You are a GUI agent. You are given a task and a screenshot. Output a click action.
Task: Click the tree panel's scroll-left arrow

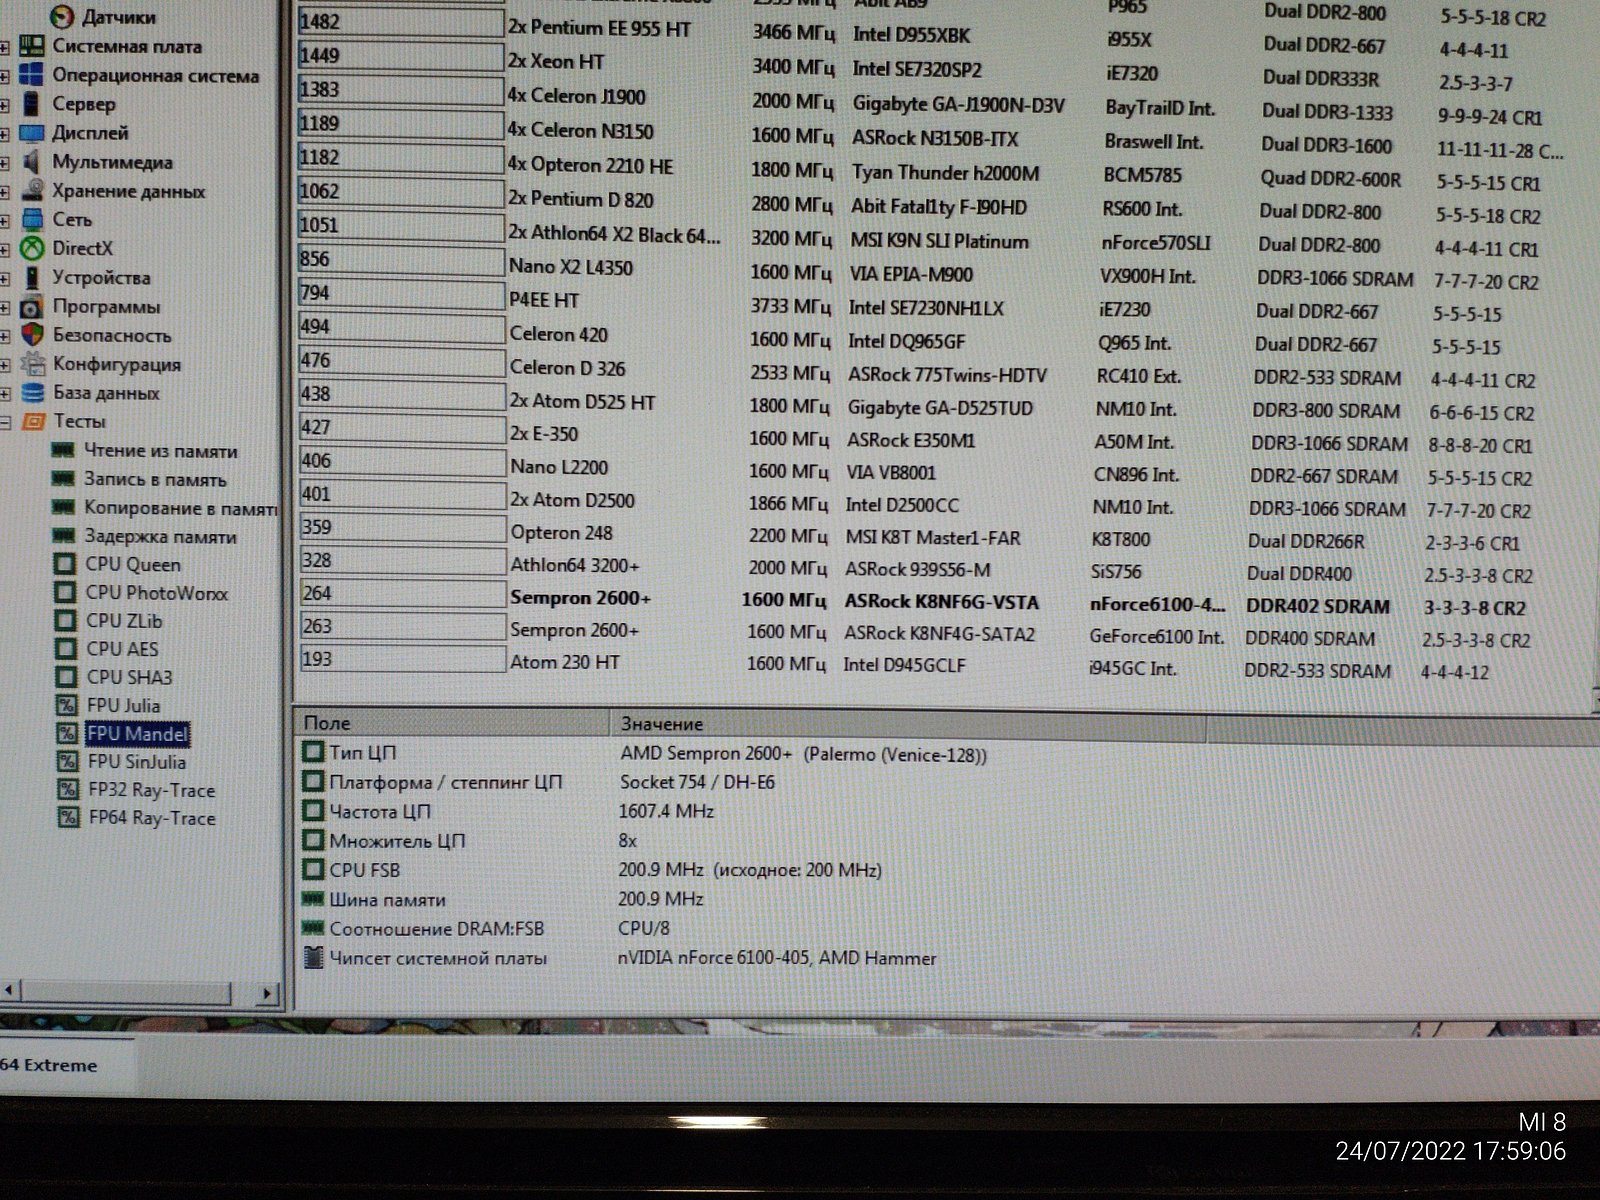click(9, 992)
